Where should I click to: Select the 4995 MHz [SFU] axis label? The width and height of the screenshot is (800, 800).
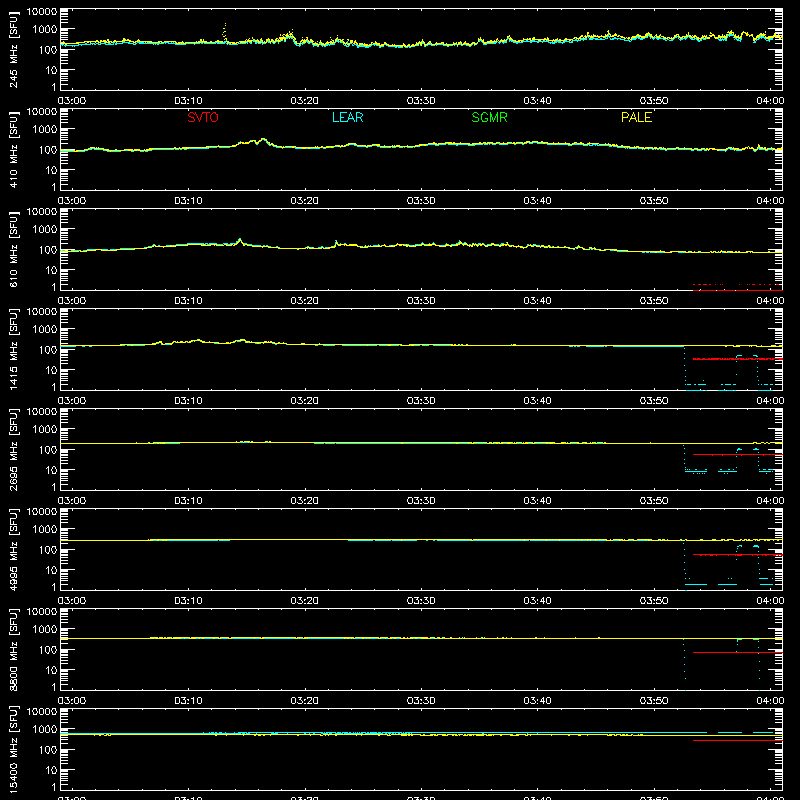[13, 549]
